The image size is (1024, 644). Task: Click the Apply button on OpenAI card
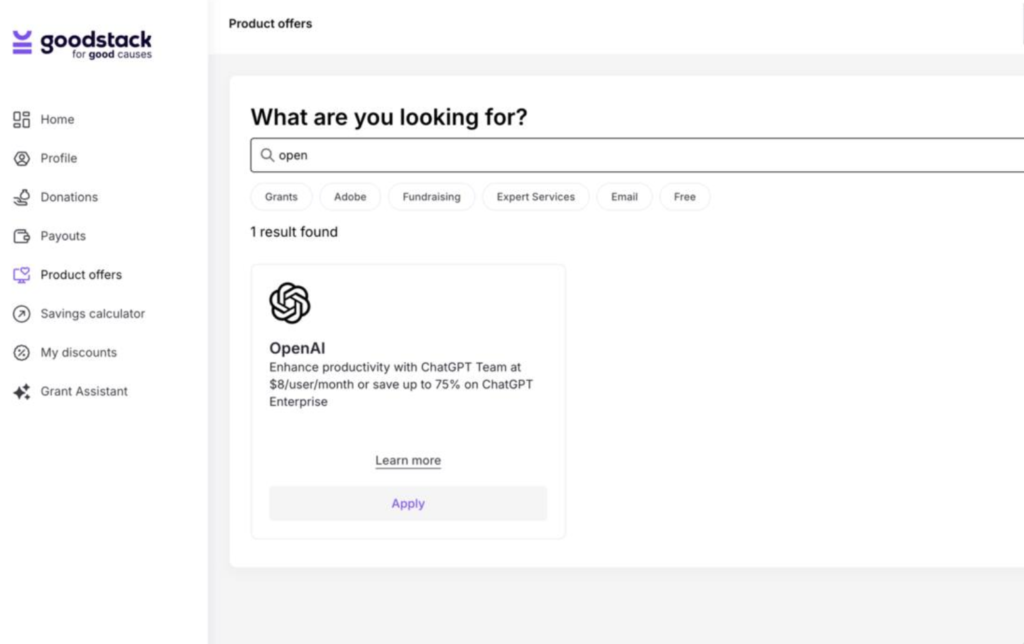[x=408, y=504]
